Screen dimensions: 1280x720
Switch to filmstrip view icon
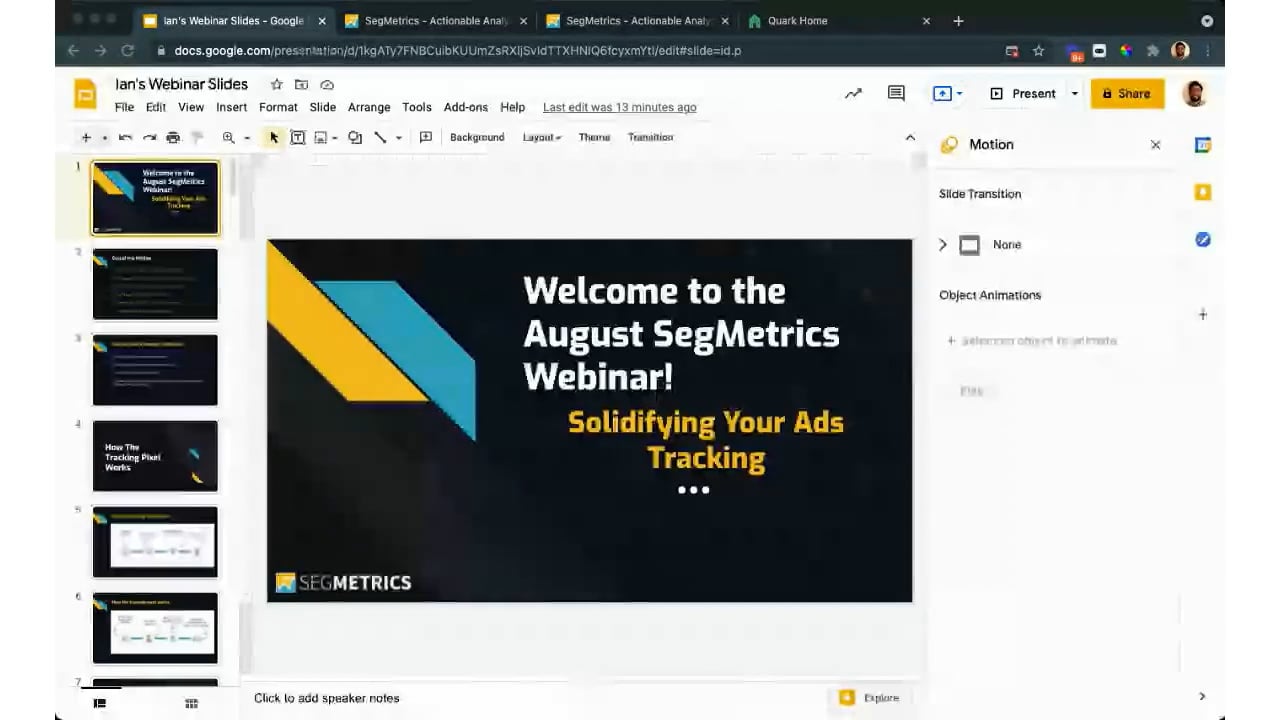click(100, 704)
